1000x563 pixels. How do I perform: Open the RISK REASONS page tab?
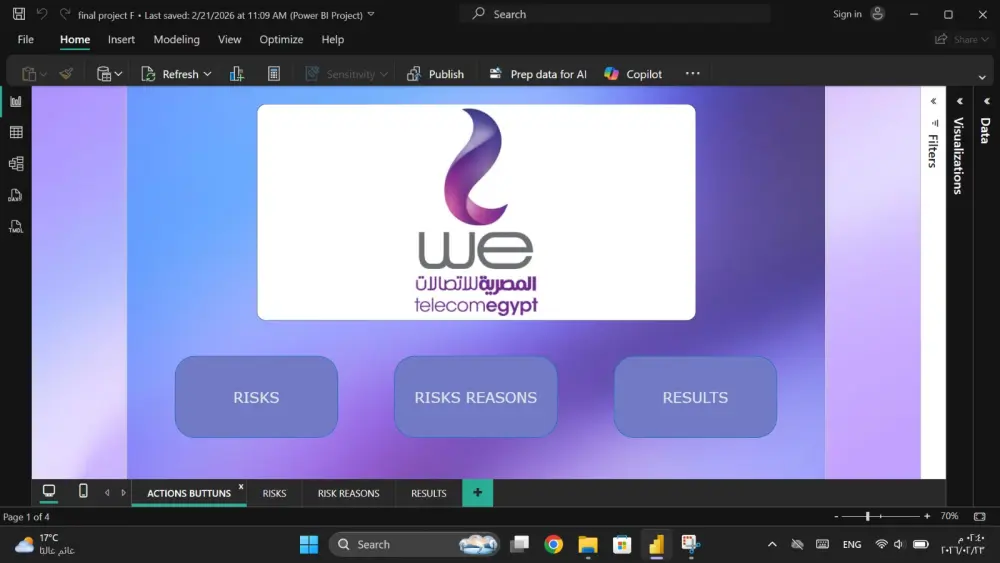pyautogui.click(x=348, y=494)
